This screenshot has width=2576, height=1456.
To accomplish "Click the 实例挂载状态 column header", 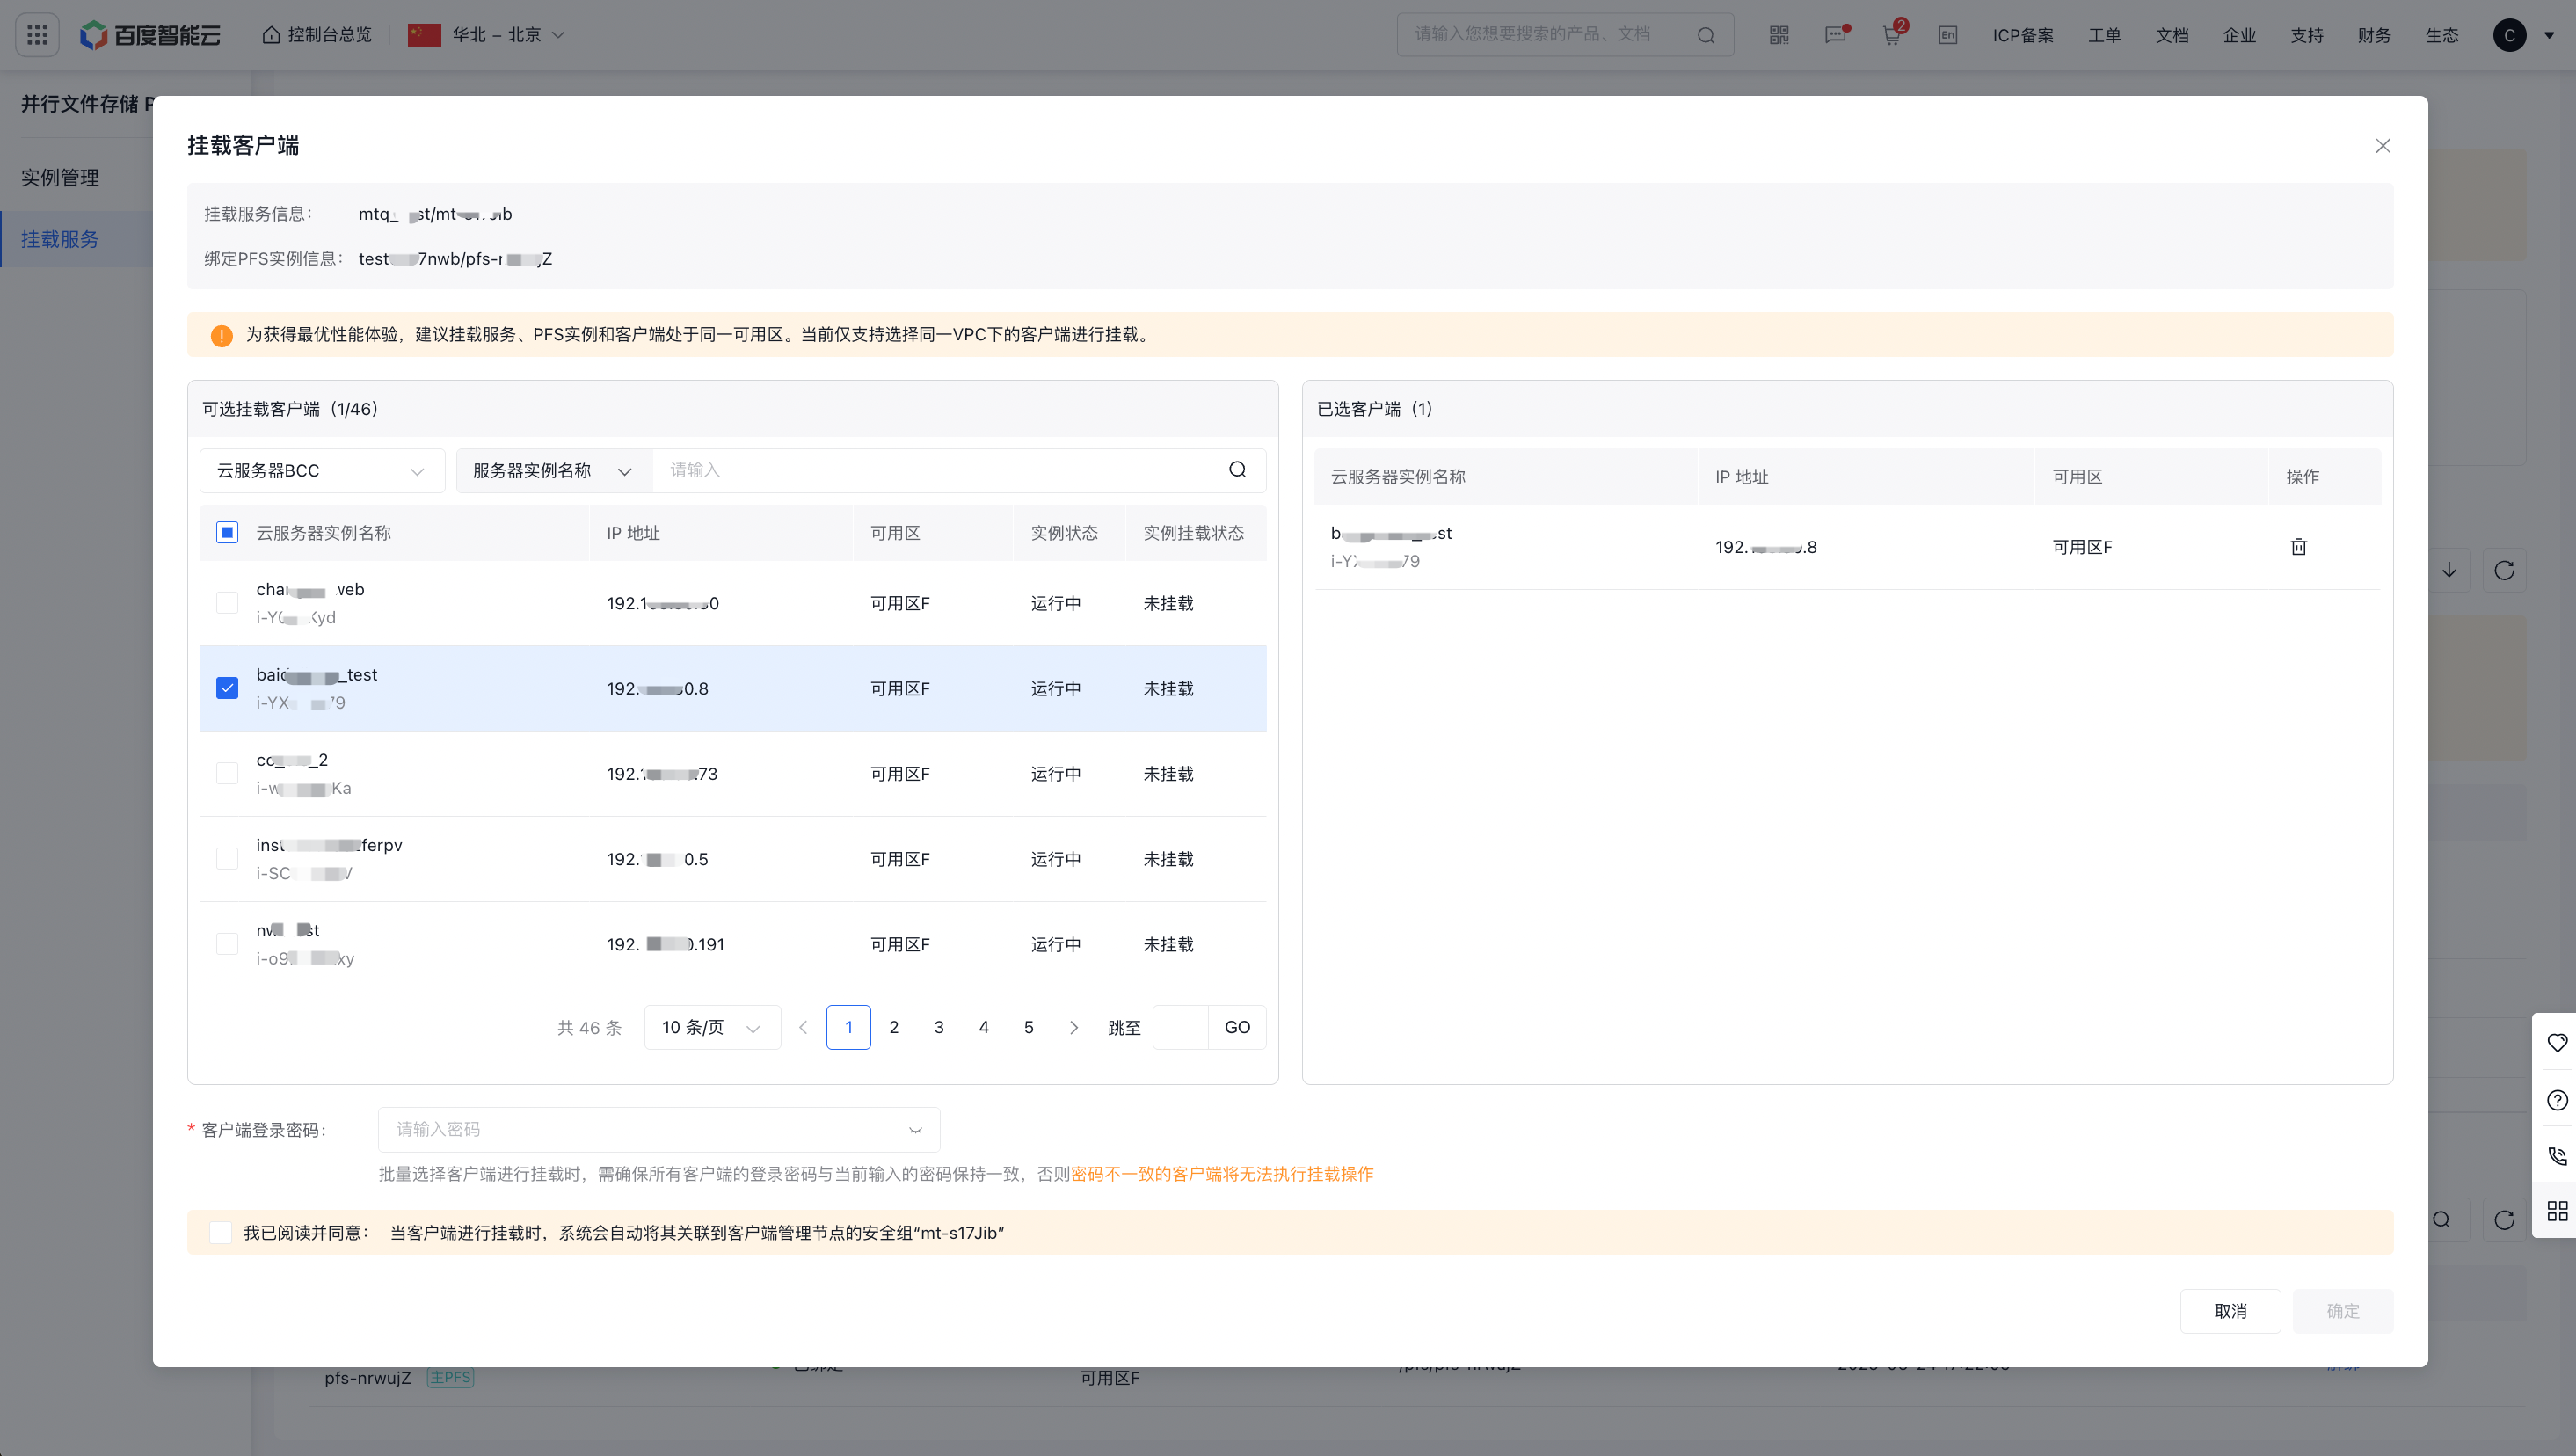I will click(1194, 533).
